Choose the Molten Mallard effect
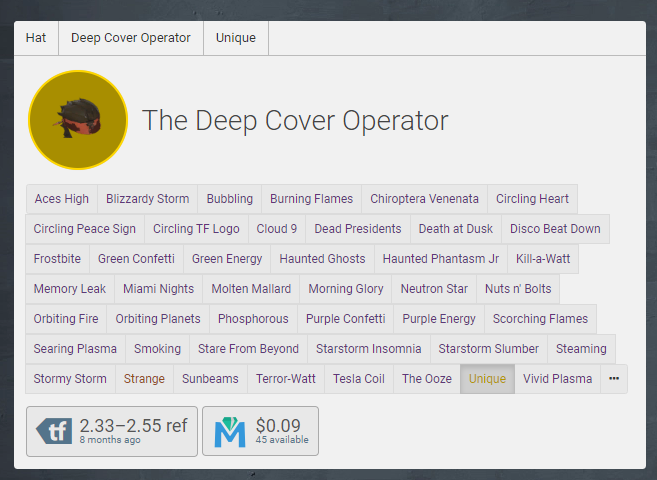This screenshot has height=480, width=657. (251, 289)
